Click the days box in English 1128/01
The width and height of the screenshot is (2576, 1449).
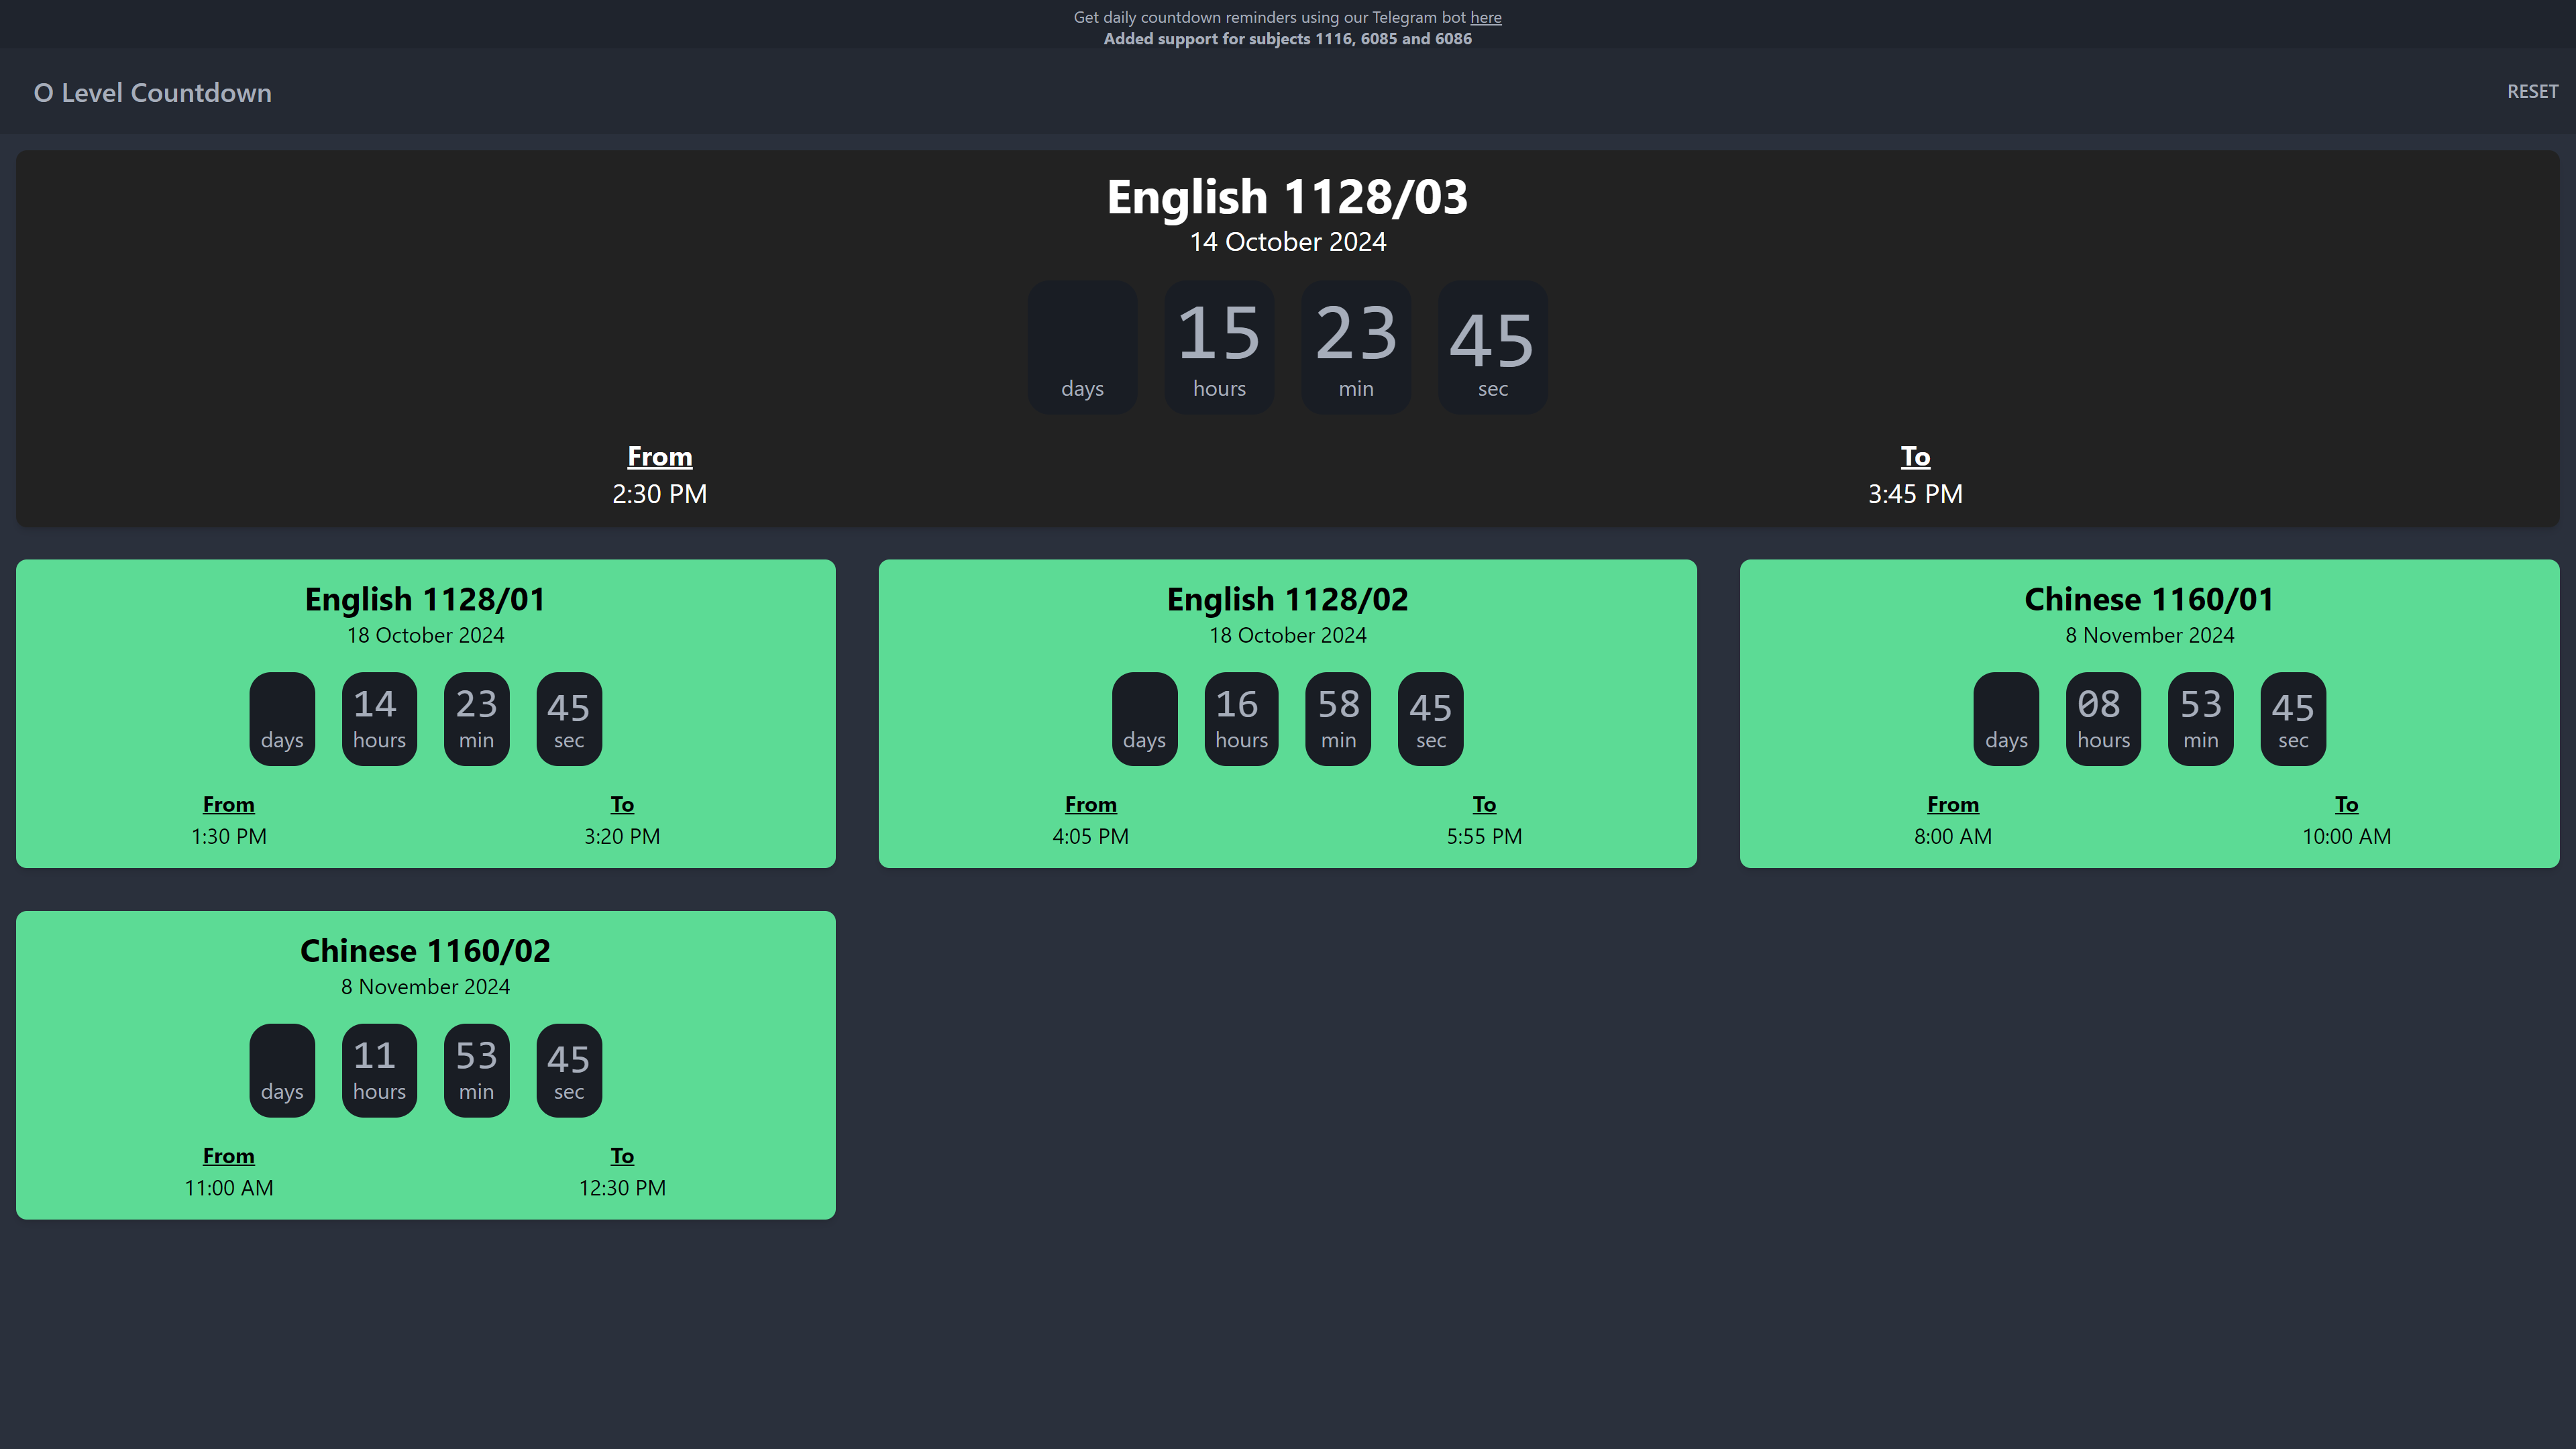click(282, 719)
